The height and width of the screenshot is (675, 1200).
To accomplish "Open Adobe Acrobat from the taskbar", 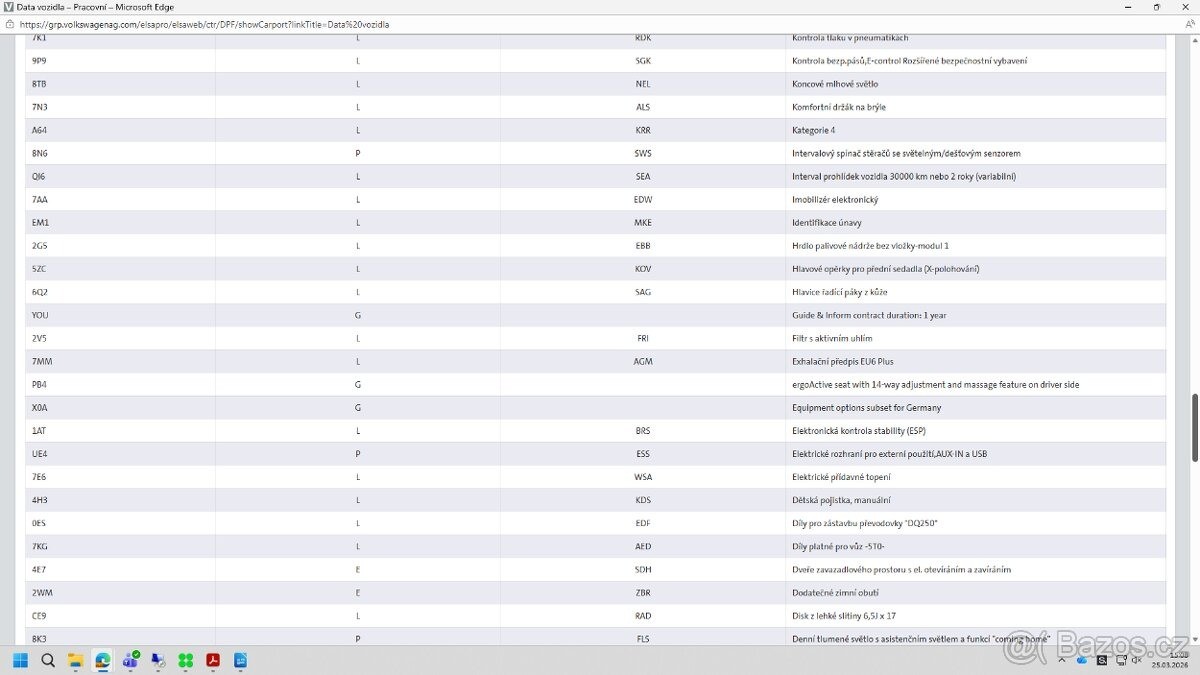I will coord(213,660).
